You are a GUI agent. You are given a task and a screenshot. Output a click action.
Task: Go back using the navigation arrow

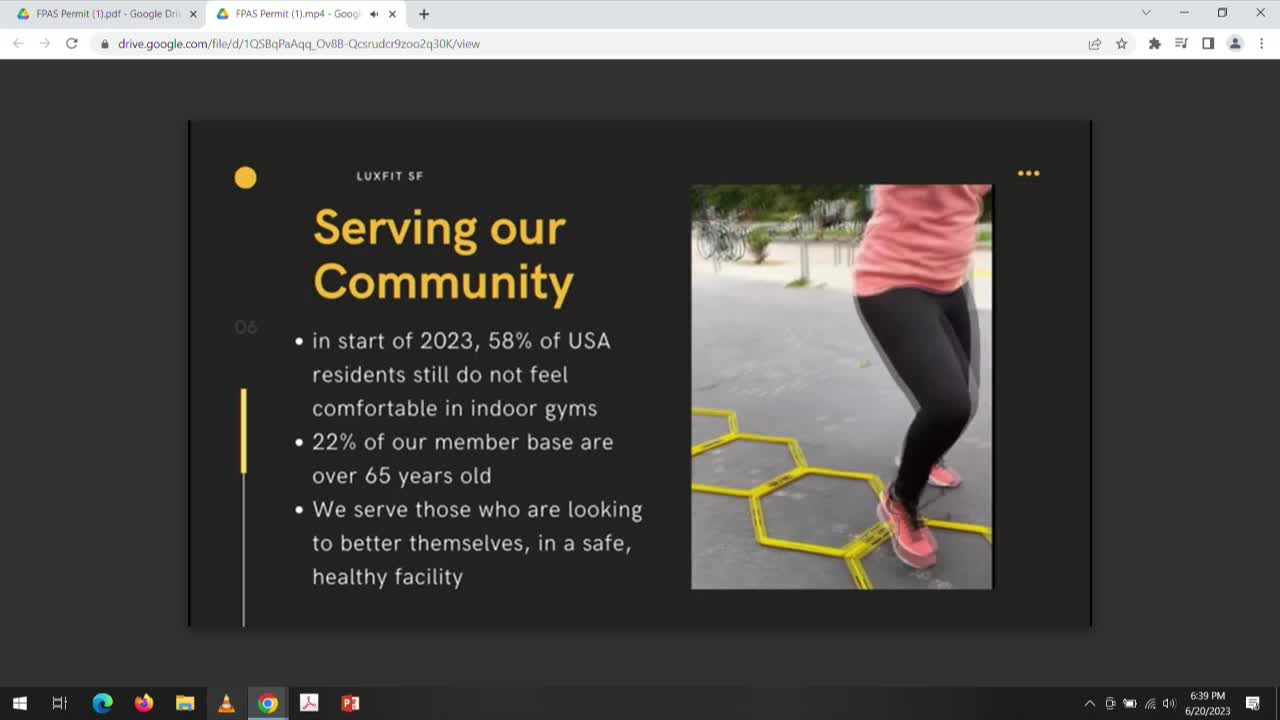17,44
